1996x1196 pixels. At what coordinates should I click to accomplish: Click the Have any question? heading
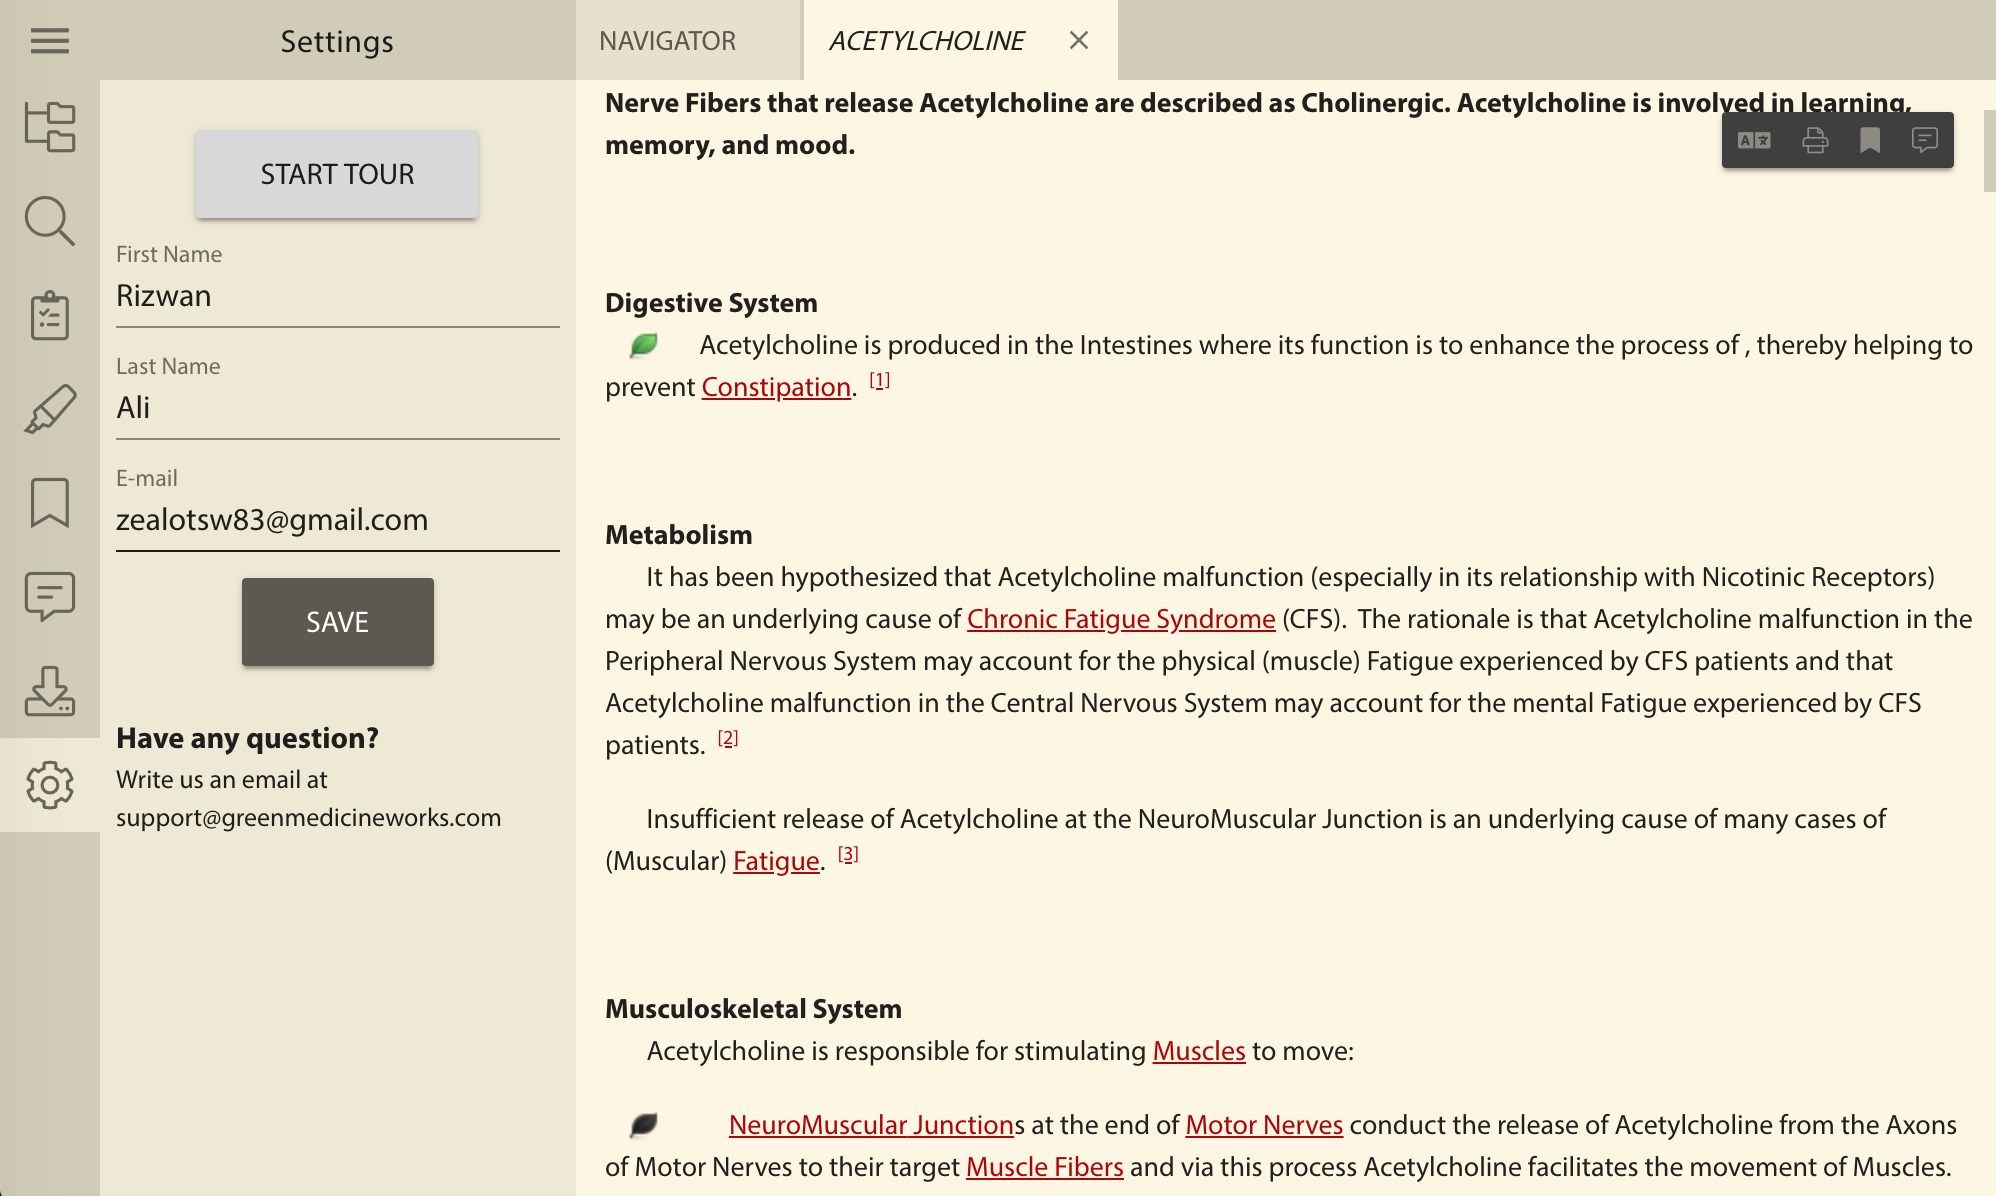(x=247, y=738)
